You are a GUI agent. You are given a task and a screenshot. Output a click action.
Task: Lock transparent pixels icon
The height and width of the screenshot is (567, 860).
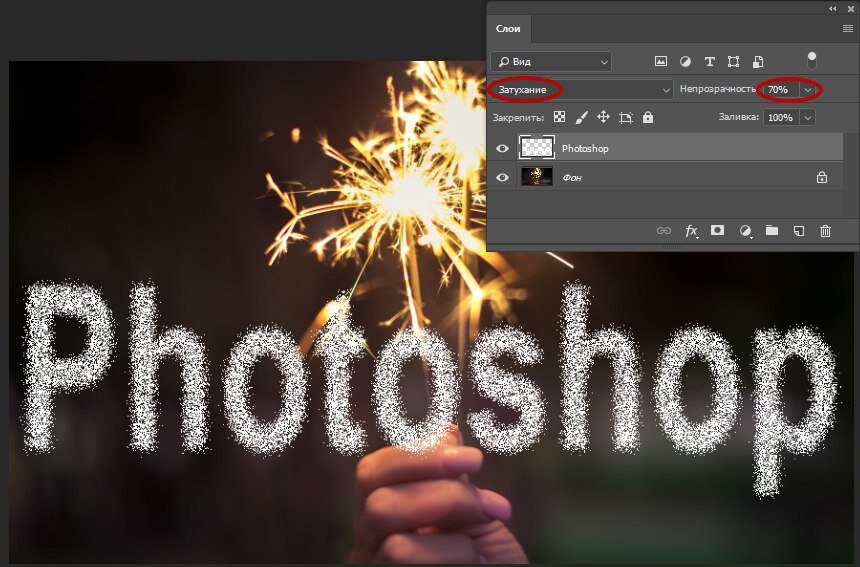(x=559, y=117)
